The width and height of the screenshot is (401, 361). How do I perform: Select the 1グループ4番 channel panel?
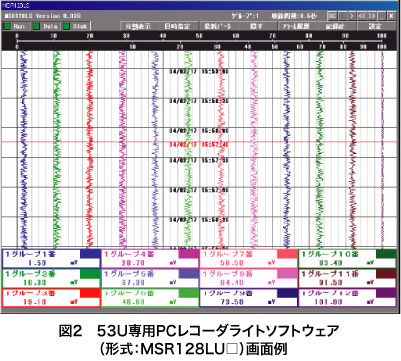(x=150, y=259)
